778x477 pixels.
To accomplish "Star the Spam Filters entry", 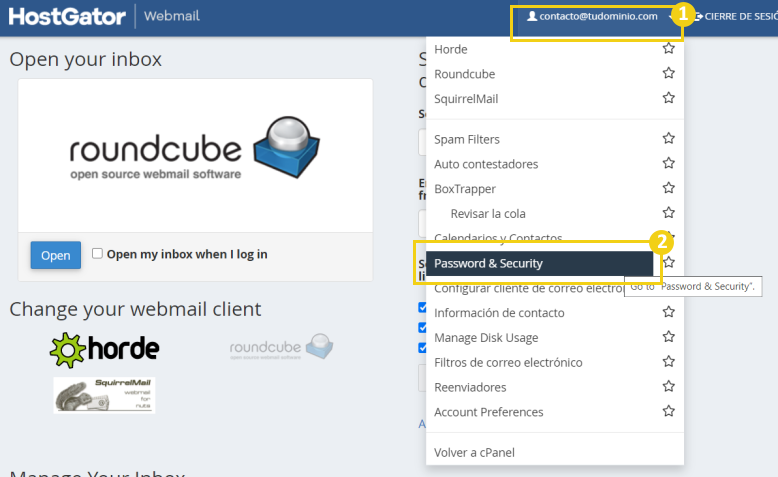I will pyautogui.click(x=668, y=138).
